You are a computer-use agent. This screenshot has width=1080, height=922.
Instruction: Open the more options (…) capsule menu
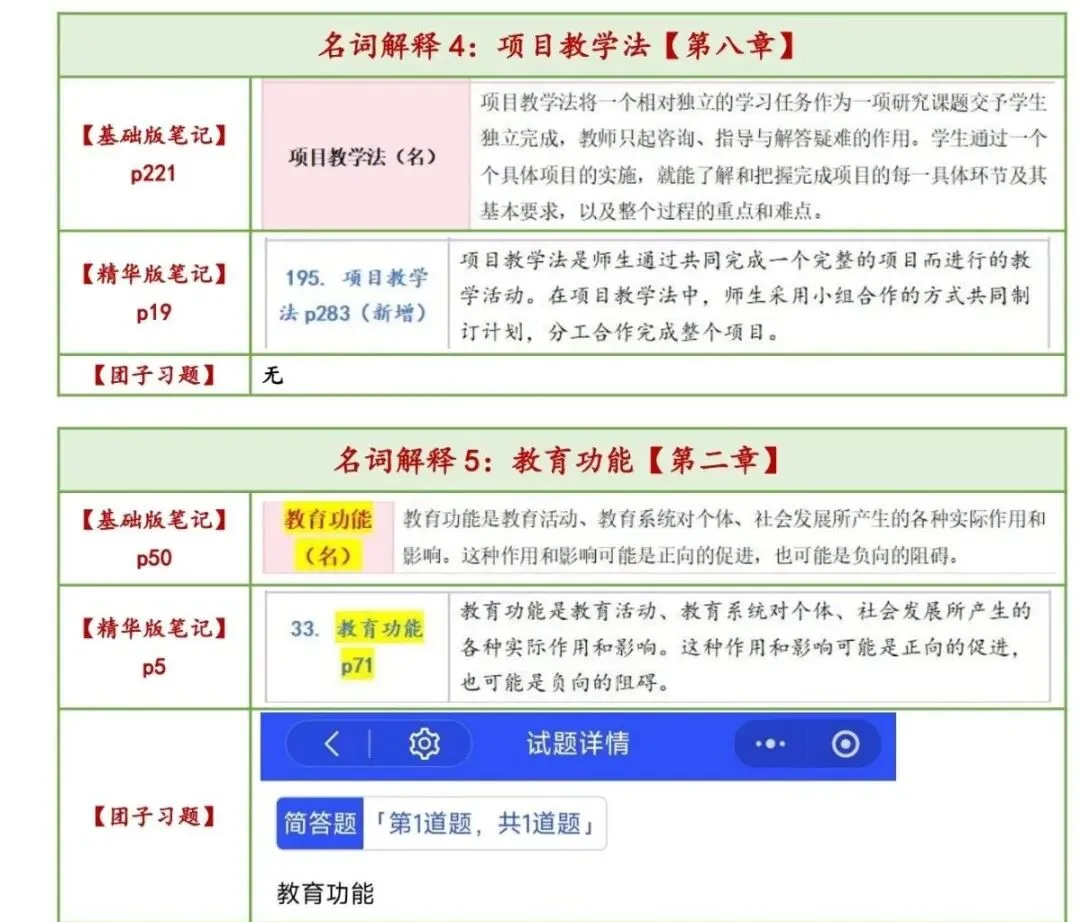tap(769, 744)
